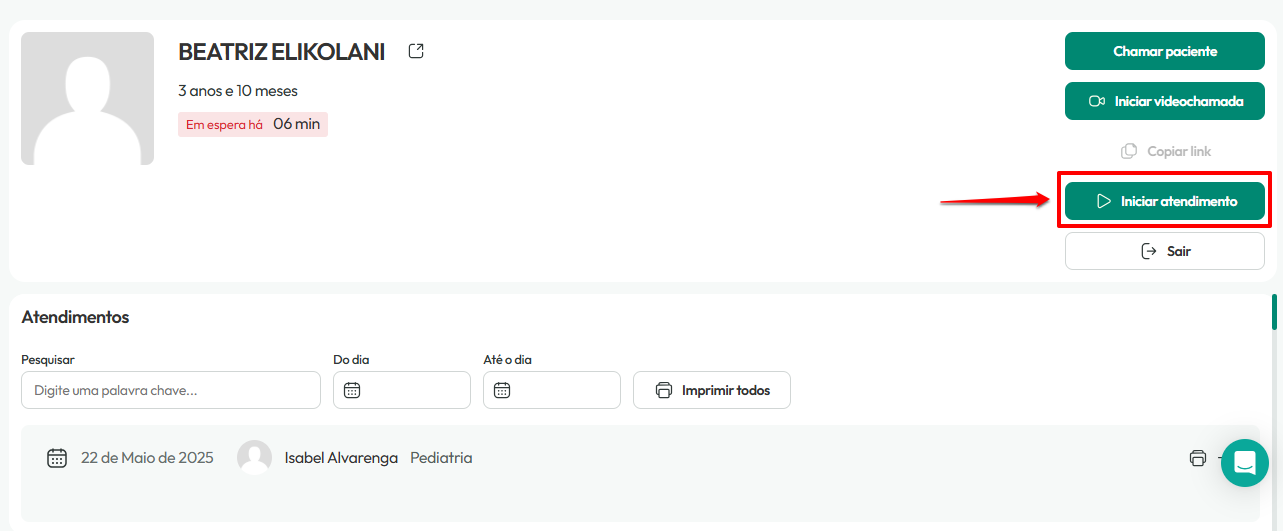This screenshot has height=531, width=1283.
Task: Click the calendar icon beside 22 de Maio de 2025
Action: tap(57, 458)
